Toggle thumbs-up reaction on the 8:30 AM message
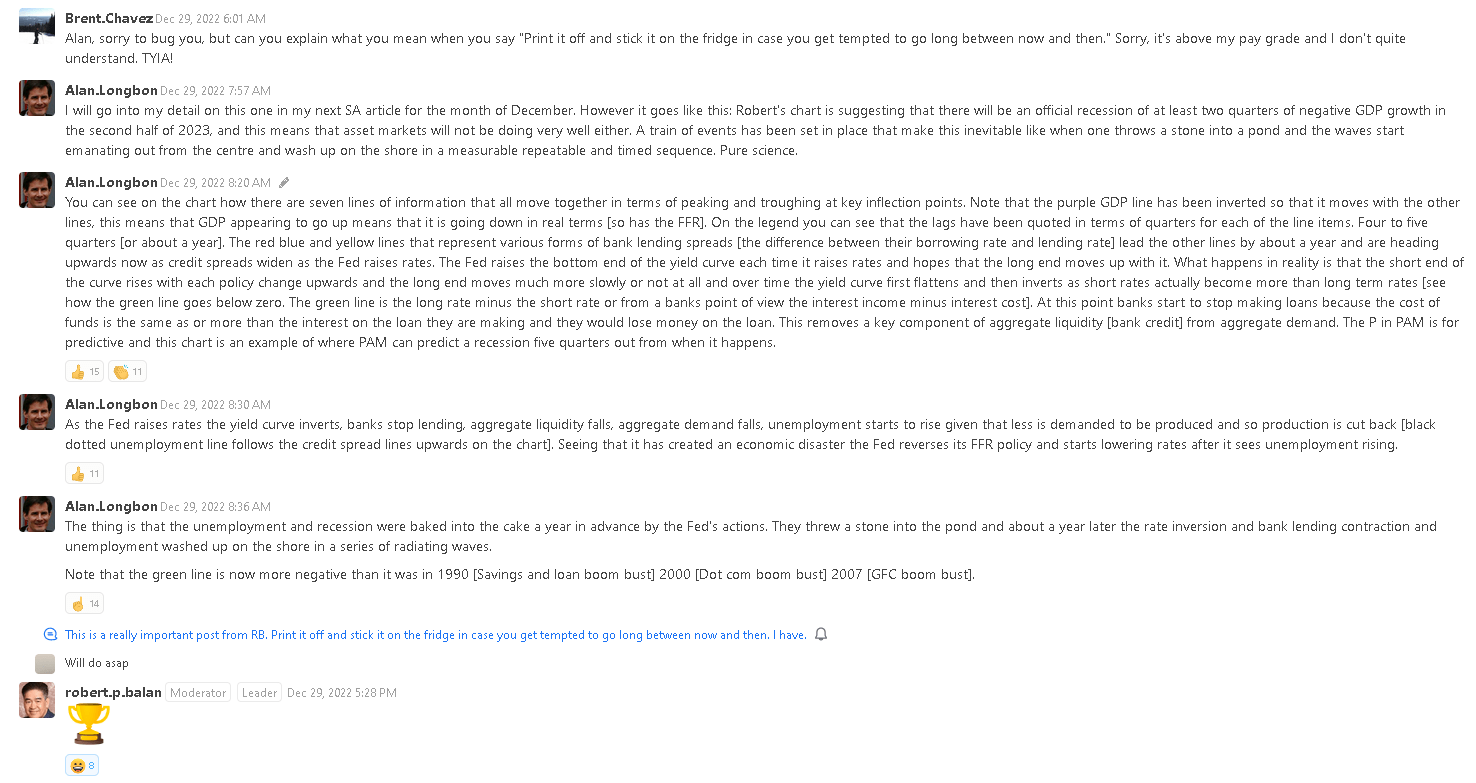Viewport: 1476px width, 783px height. click(84, 474)
